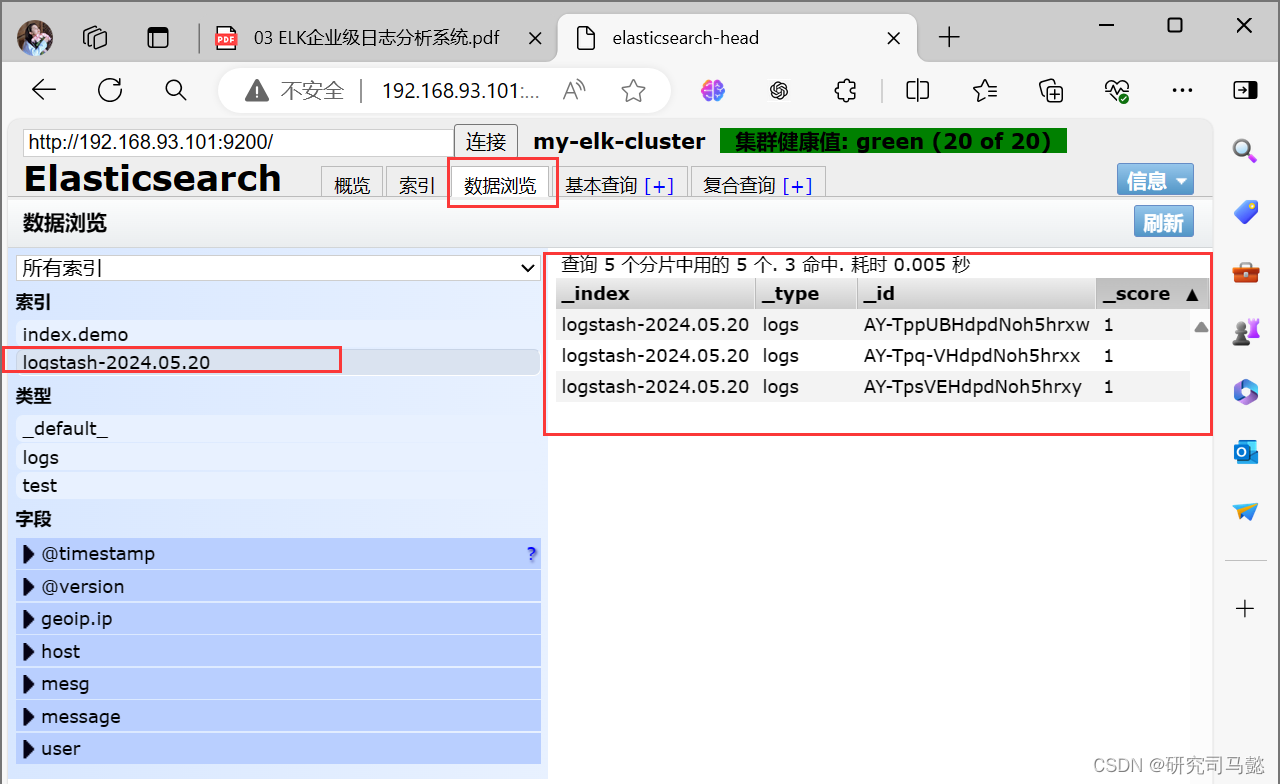Viewport: 1280px width, 784px height.
Task: Open the games chess sidebar icon
Action: pos(1245,331)
